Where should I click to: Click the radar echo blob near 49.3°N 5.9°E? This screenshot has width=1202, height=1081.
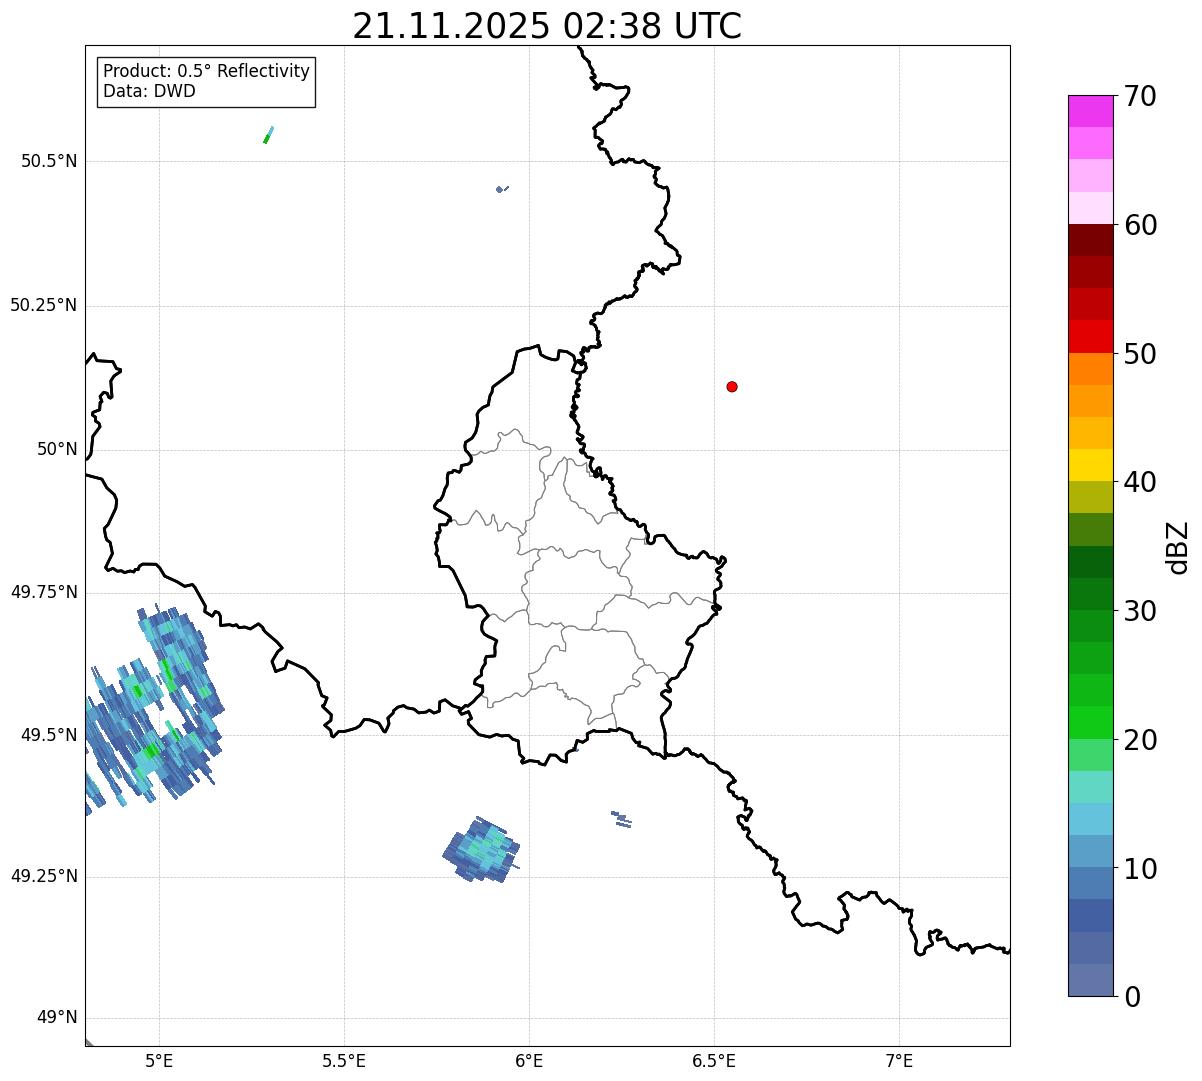[482, 849]
